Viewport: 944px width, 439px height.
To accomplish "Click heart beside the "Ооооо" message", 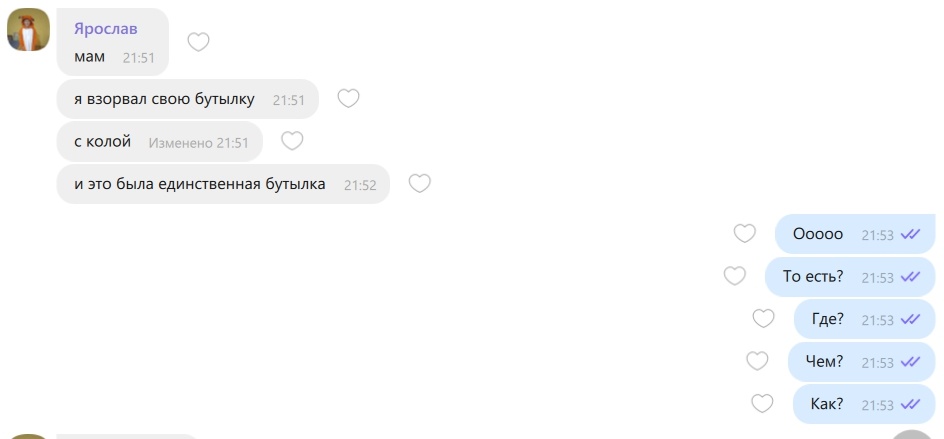I will tap(745, 233).
